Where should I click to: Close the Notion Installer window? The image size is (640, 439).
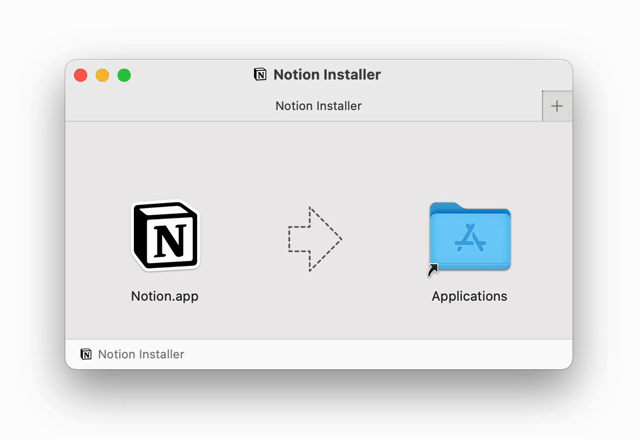[x=80, y=75]
